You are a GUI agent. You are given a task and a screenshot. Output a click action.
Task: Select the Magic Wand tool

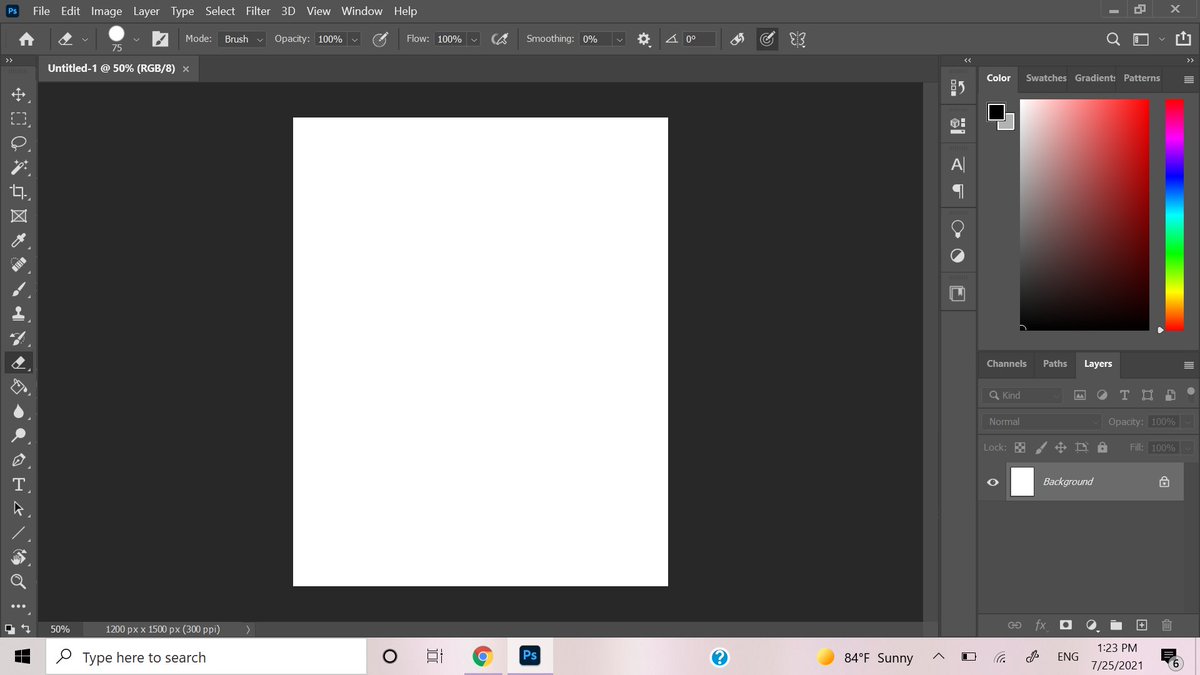(18, 168)
